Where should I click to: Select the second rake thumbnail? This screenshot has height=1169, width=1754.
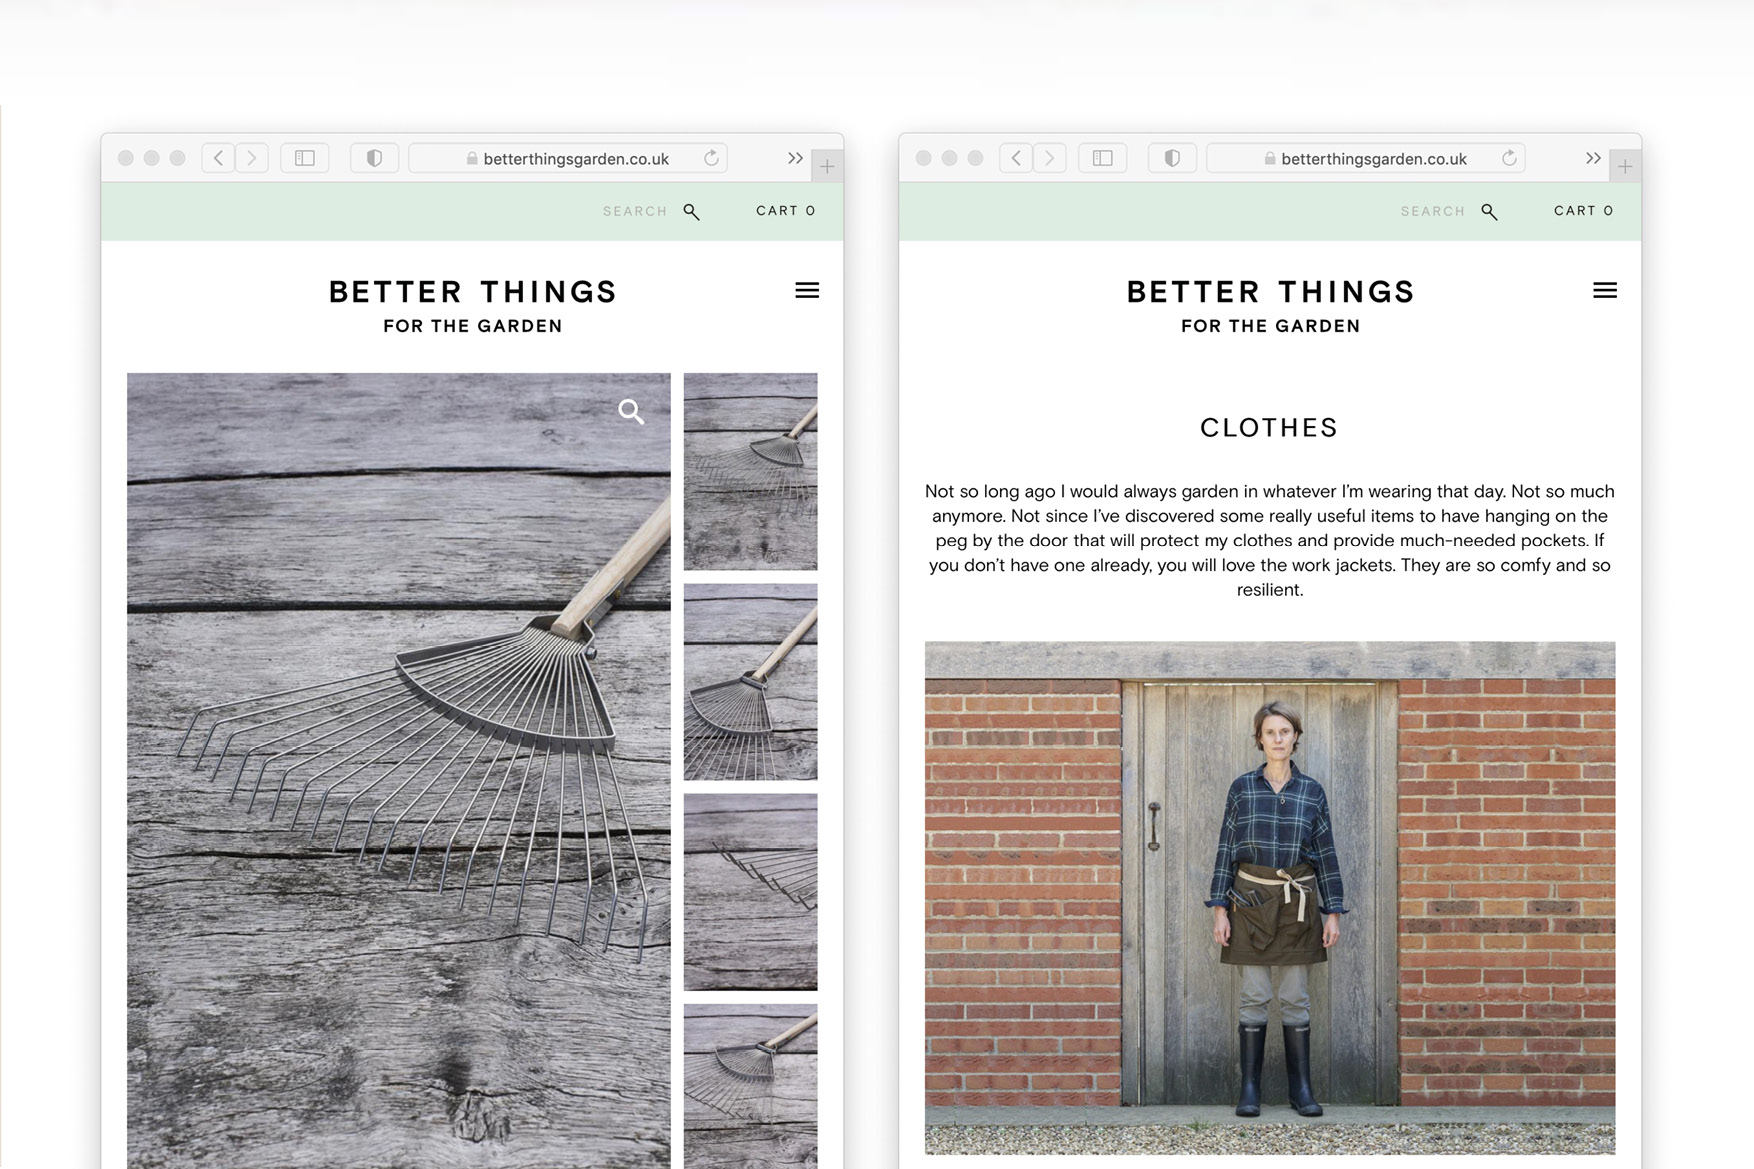click(x=750, y=682)
